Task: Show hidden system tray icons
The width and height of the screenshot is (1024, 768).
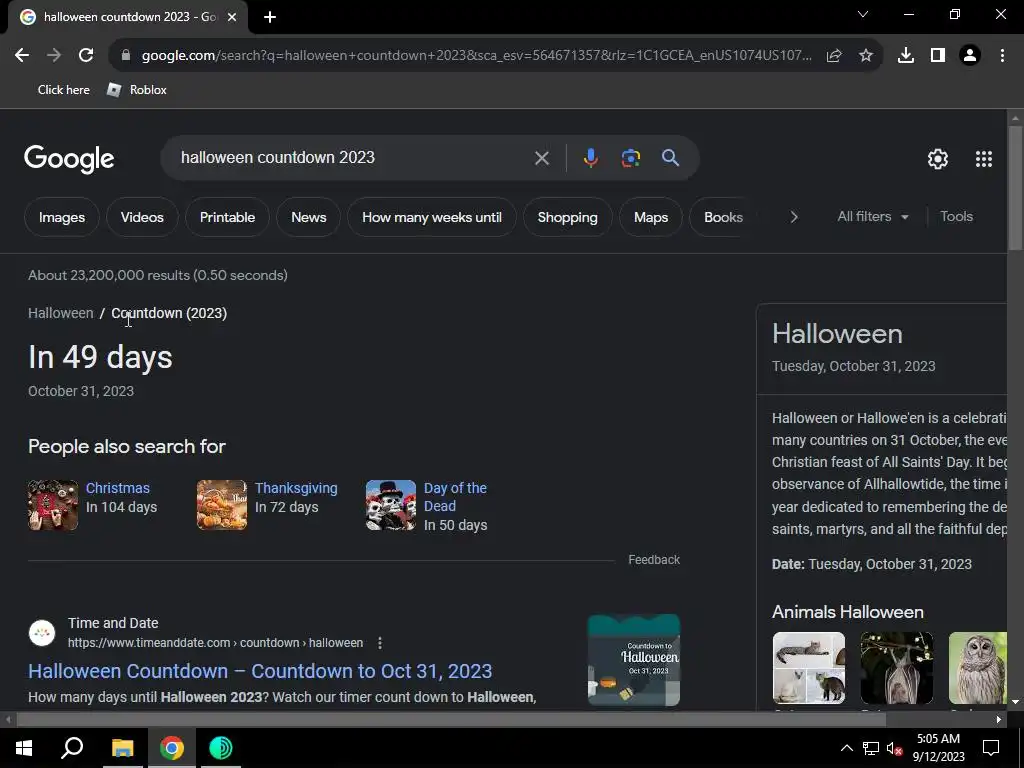Action: click(x=846, y=748)
